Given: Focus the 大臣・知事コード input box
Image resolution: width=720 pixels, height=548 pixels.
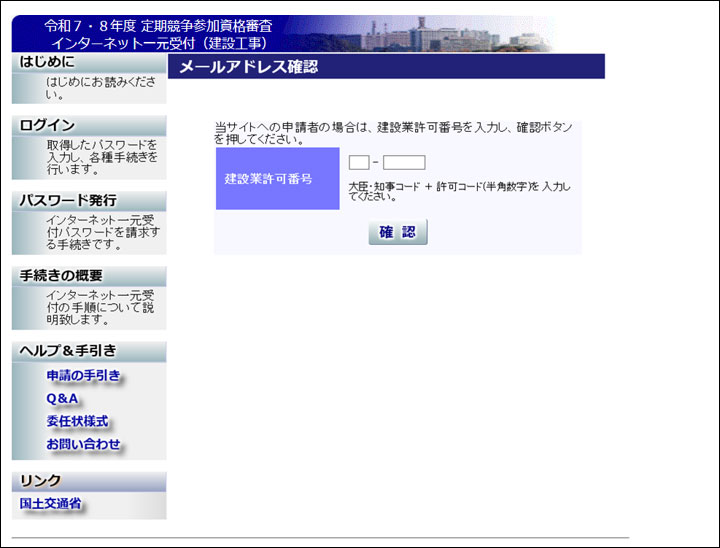Looking at the screenshot, I should pos(359,163).
